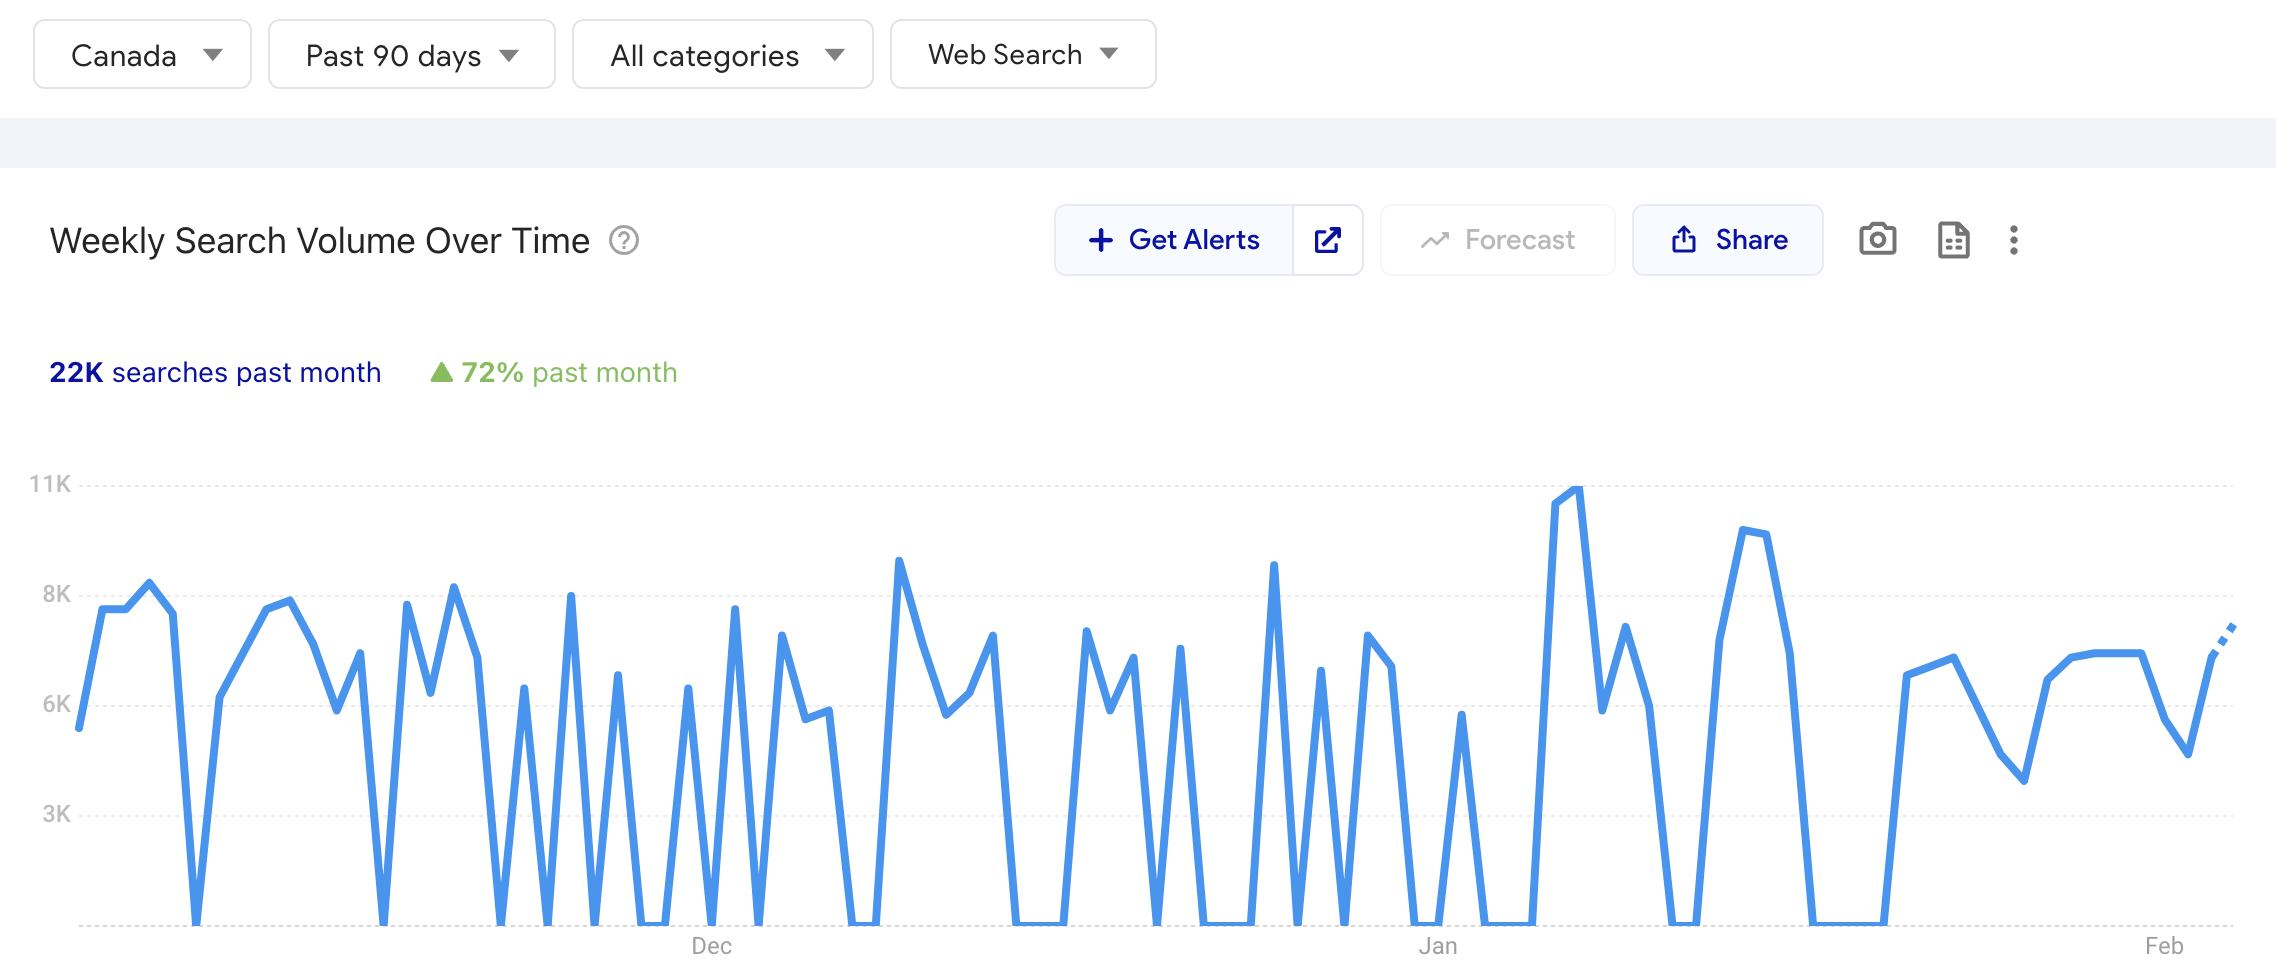Image resolution: width=2276 pixels, height=980 pixels.
Task: Open the All categories dropdown
Action: coord(722,55)
